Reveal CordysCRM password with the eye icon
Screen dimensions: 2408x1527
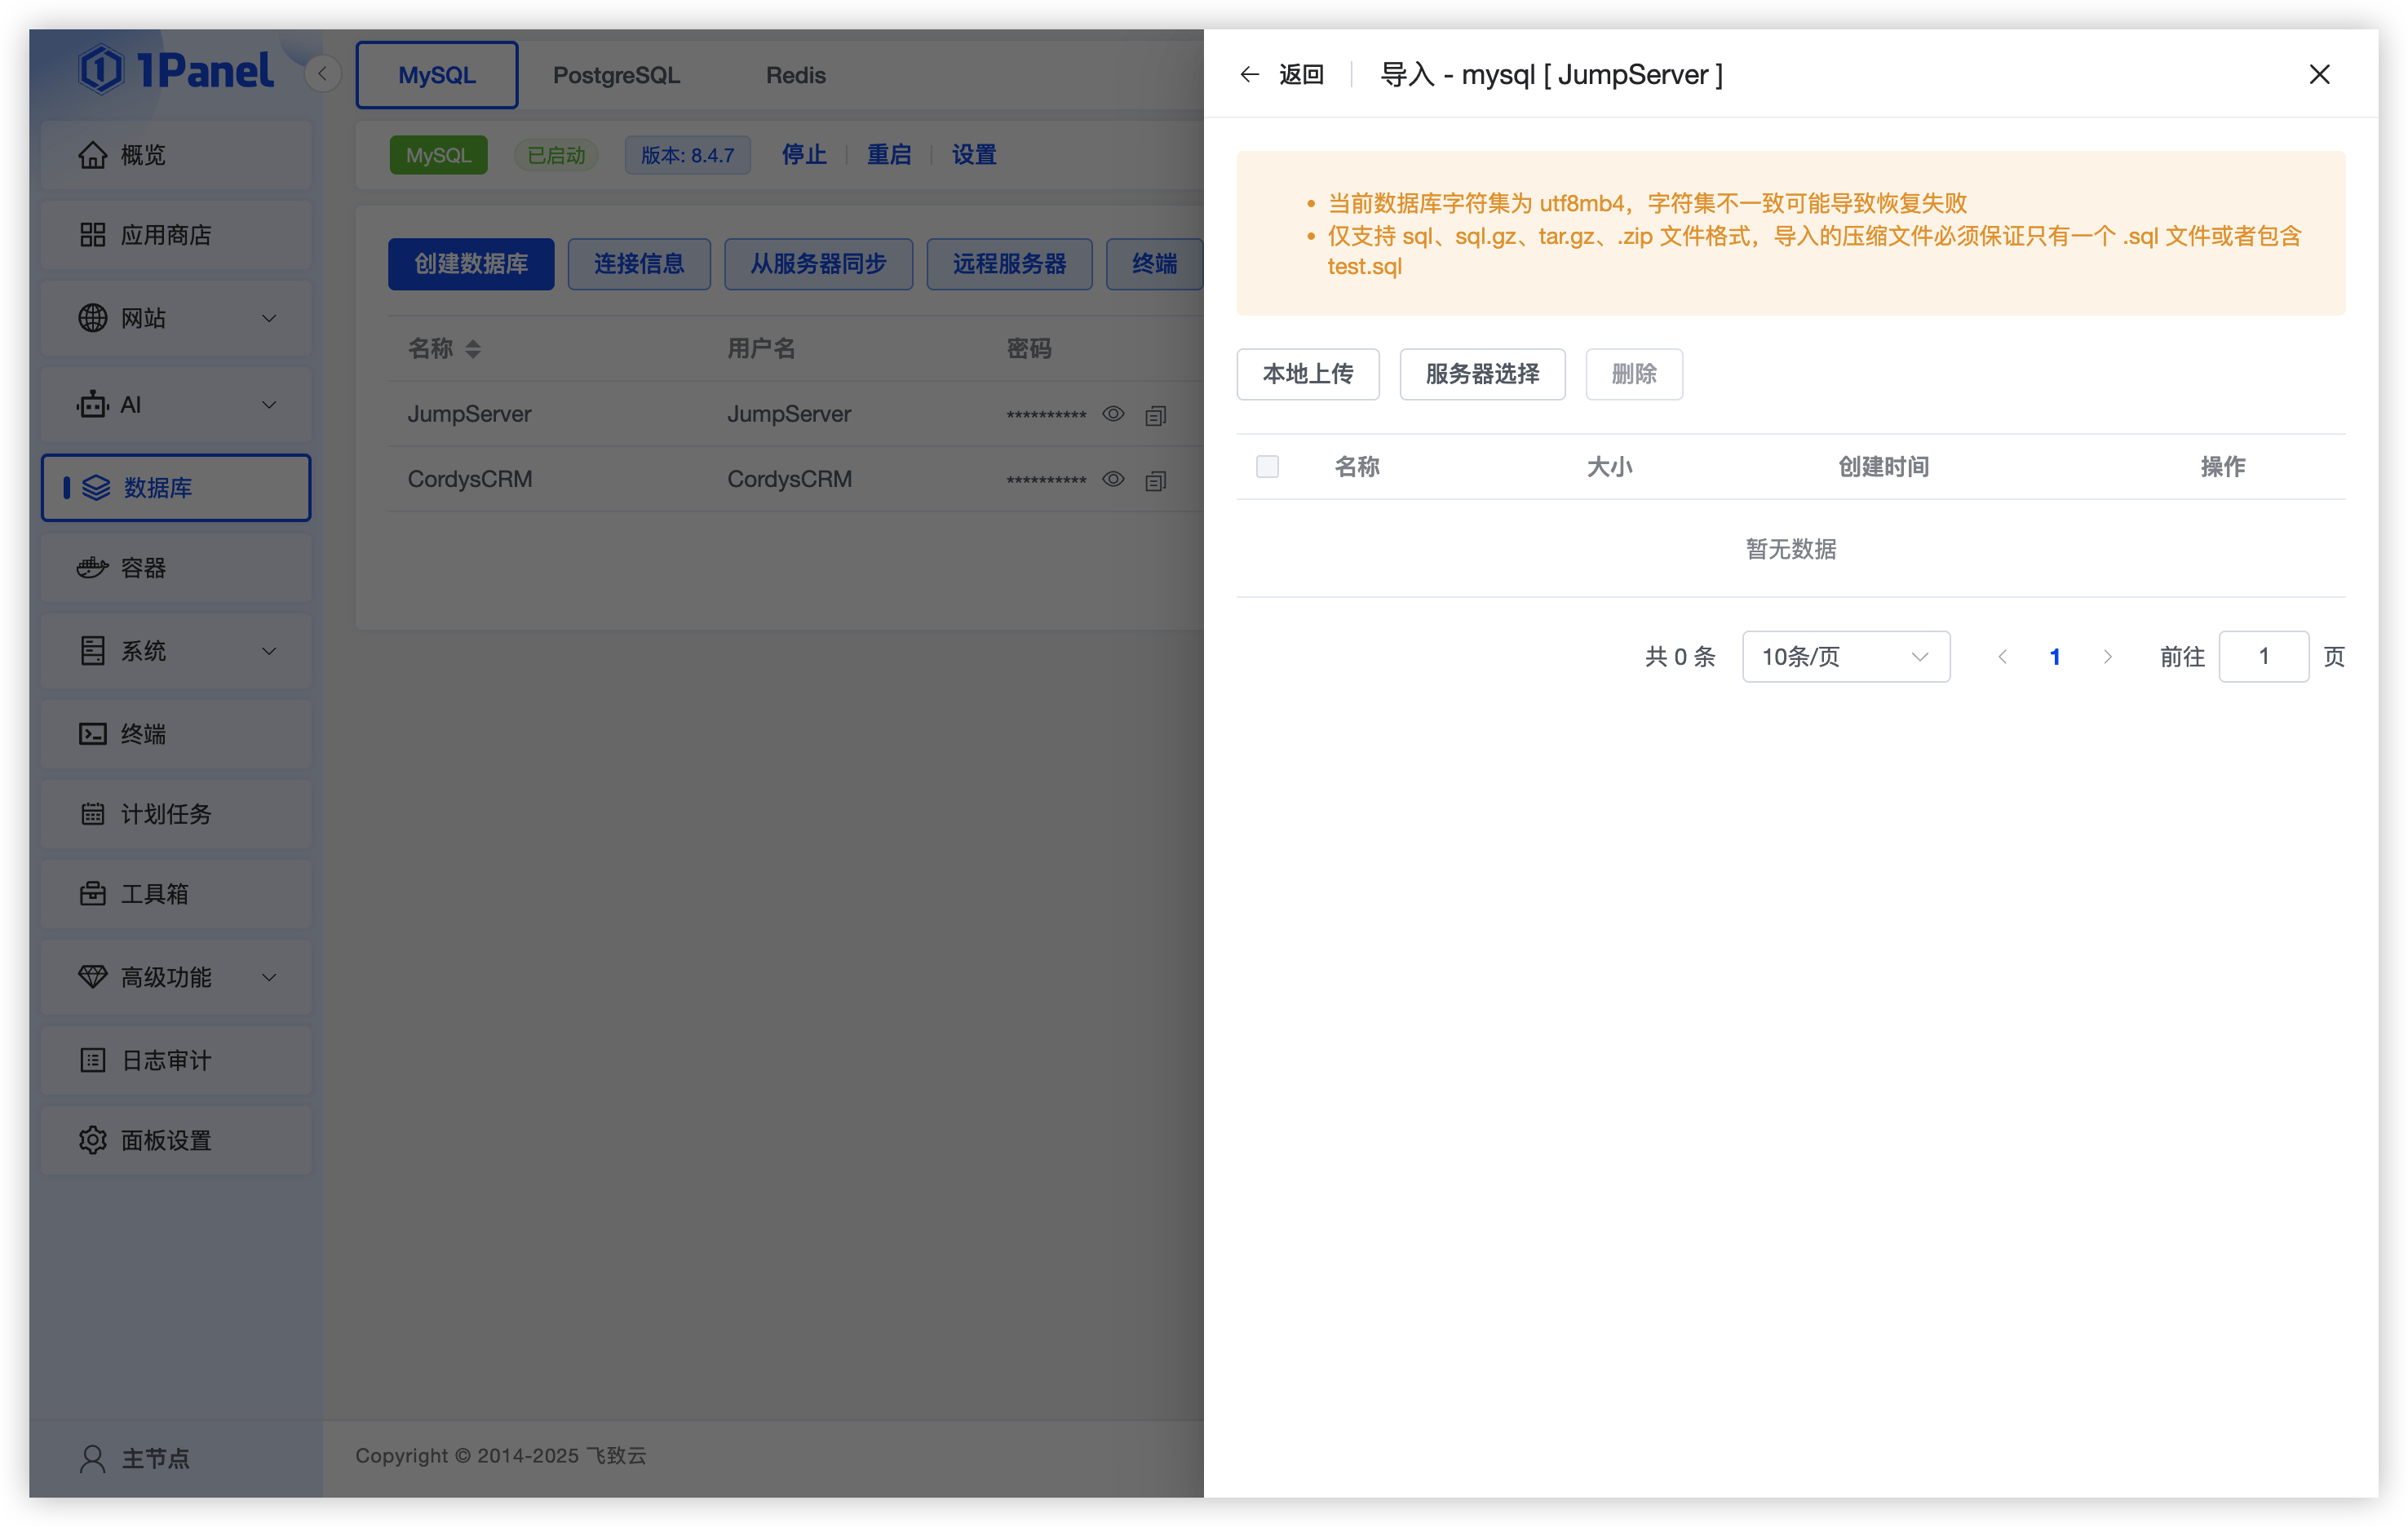coord(1113,479)
